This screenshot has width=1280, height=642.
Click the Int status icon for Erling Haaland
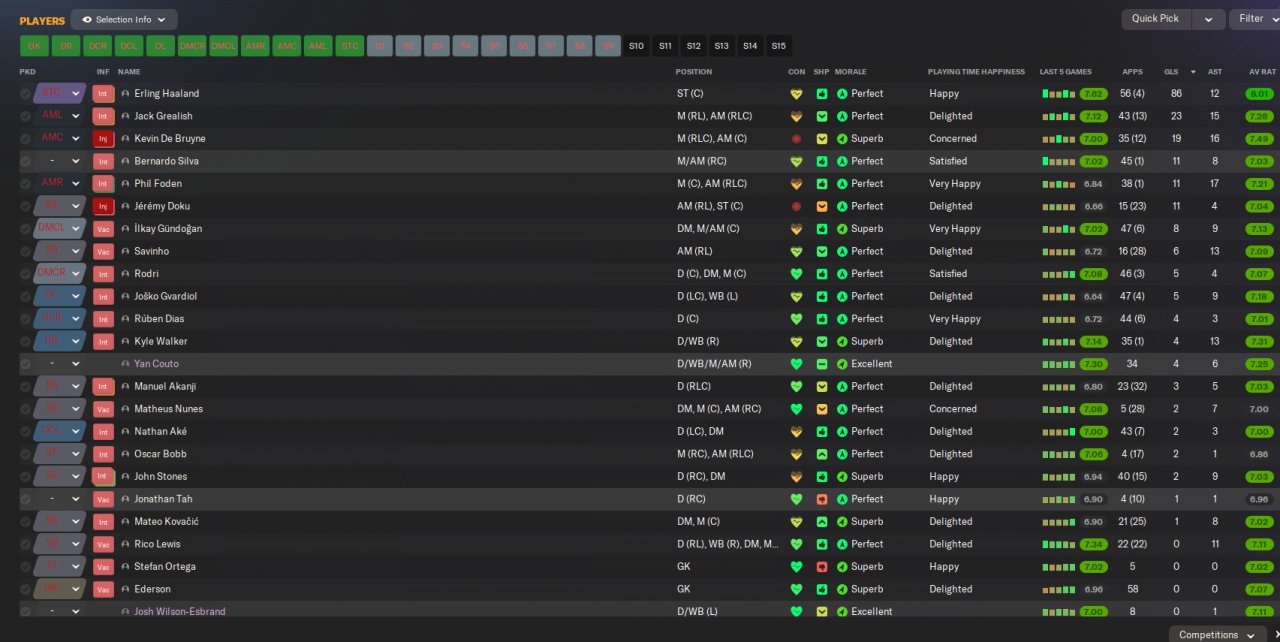click(x=103, y=94)
